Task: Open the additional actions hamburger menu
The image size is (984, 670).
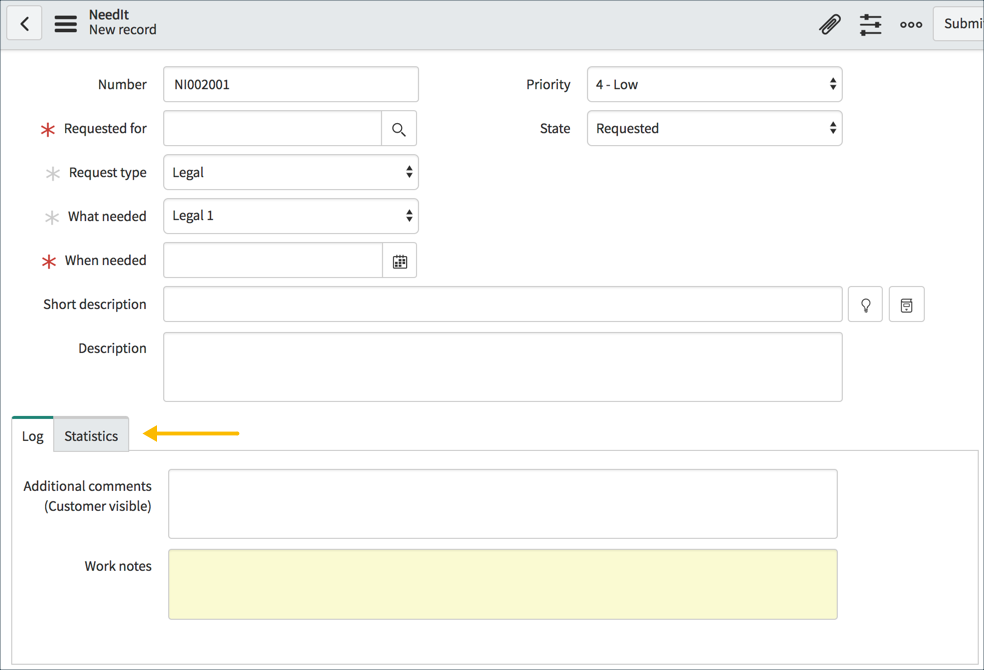Action: (64, 22)
